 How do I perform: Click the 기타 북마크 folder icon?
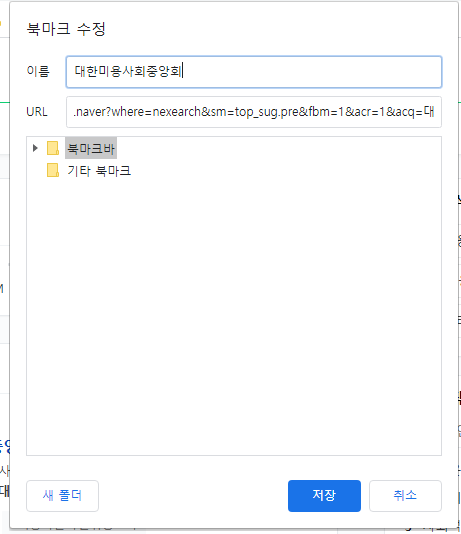(53, 170)
